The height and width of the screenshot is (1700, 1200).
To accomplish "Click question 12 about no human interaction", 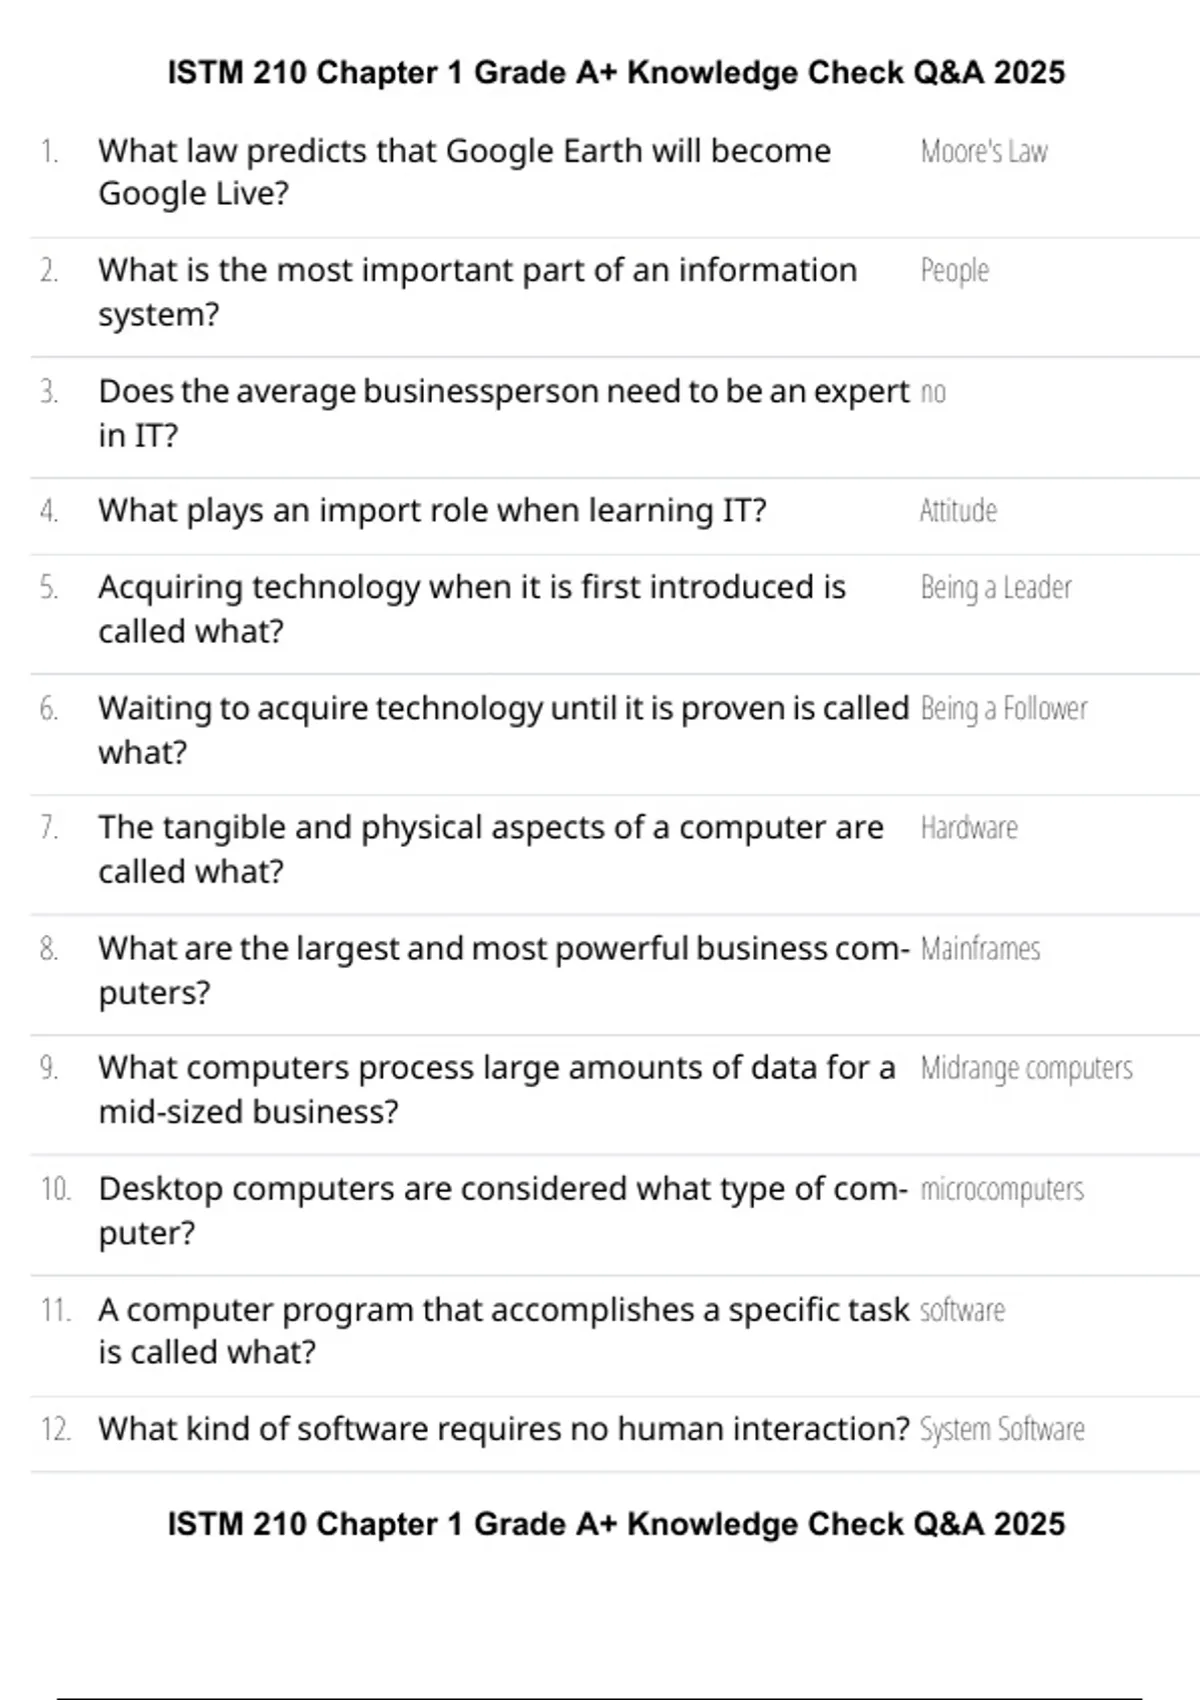I will coord(504,1430).
